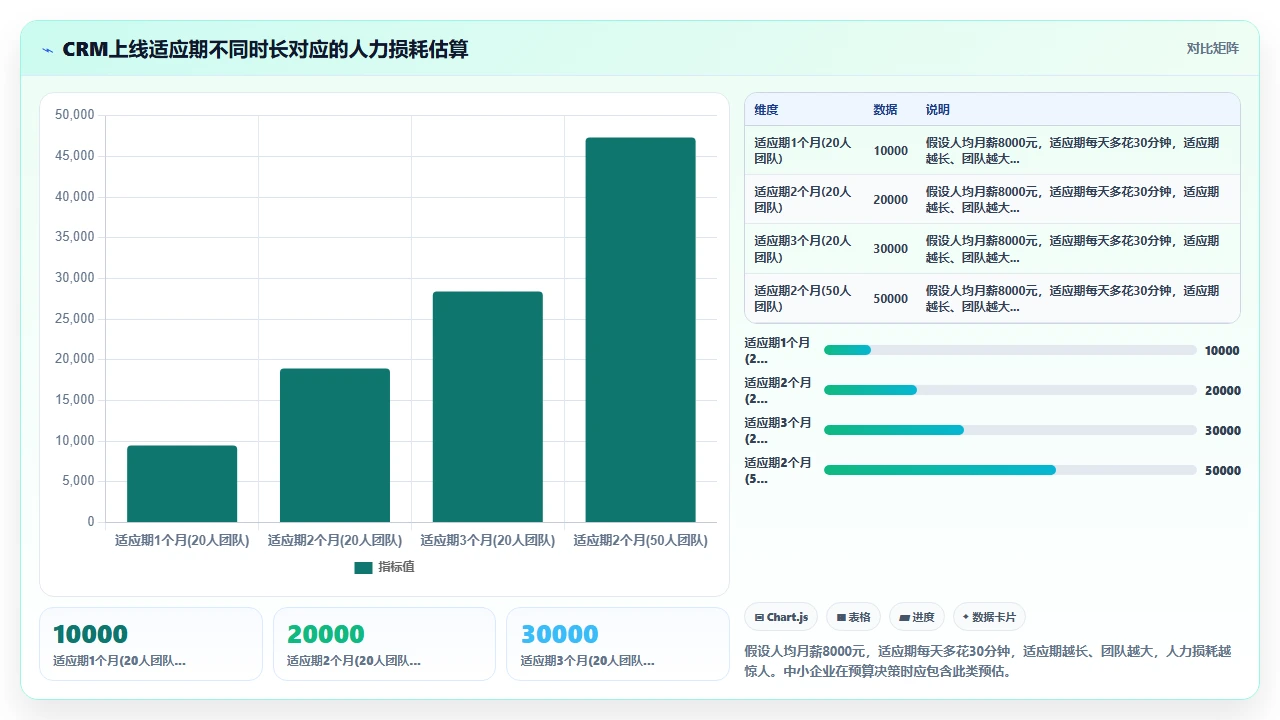The image size is (1280, 720).
Task: Click the Chart.js chip
Action: [x=781, y=617]
